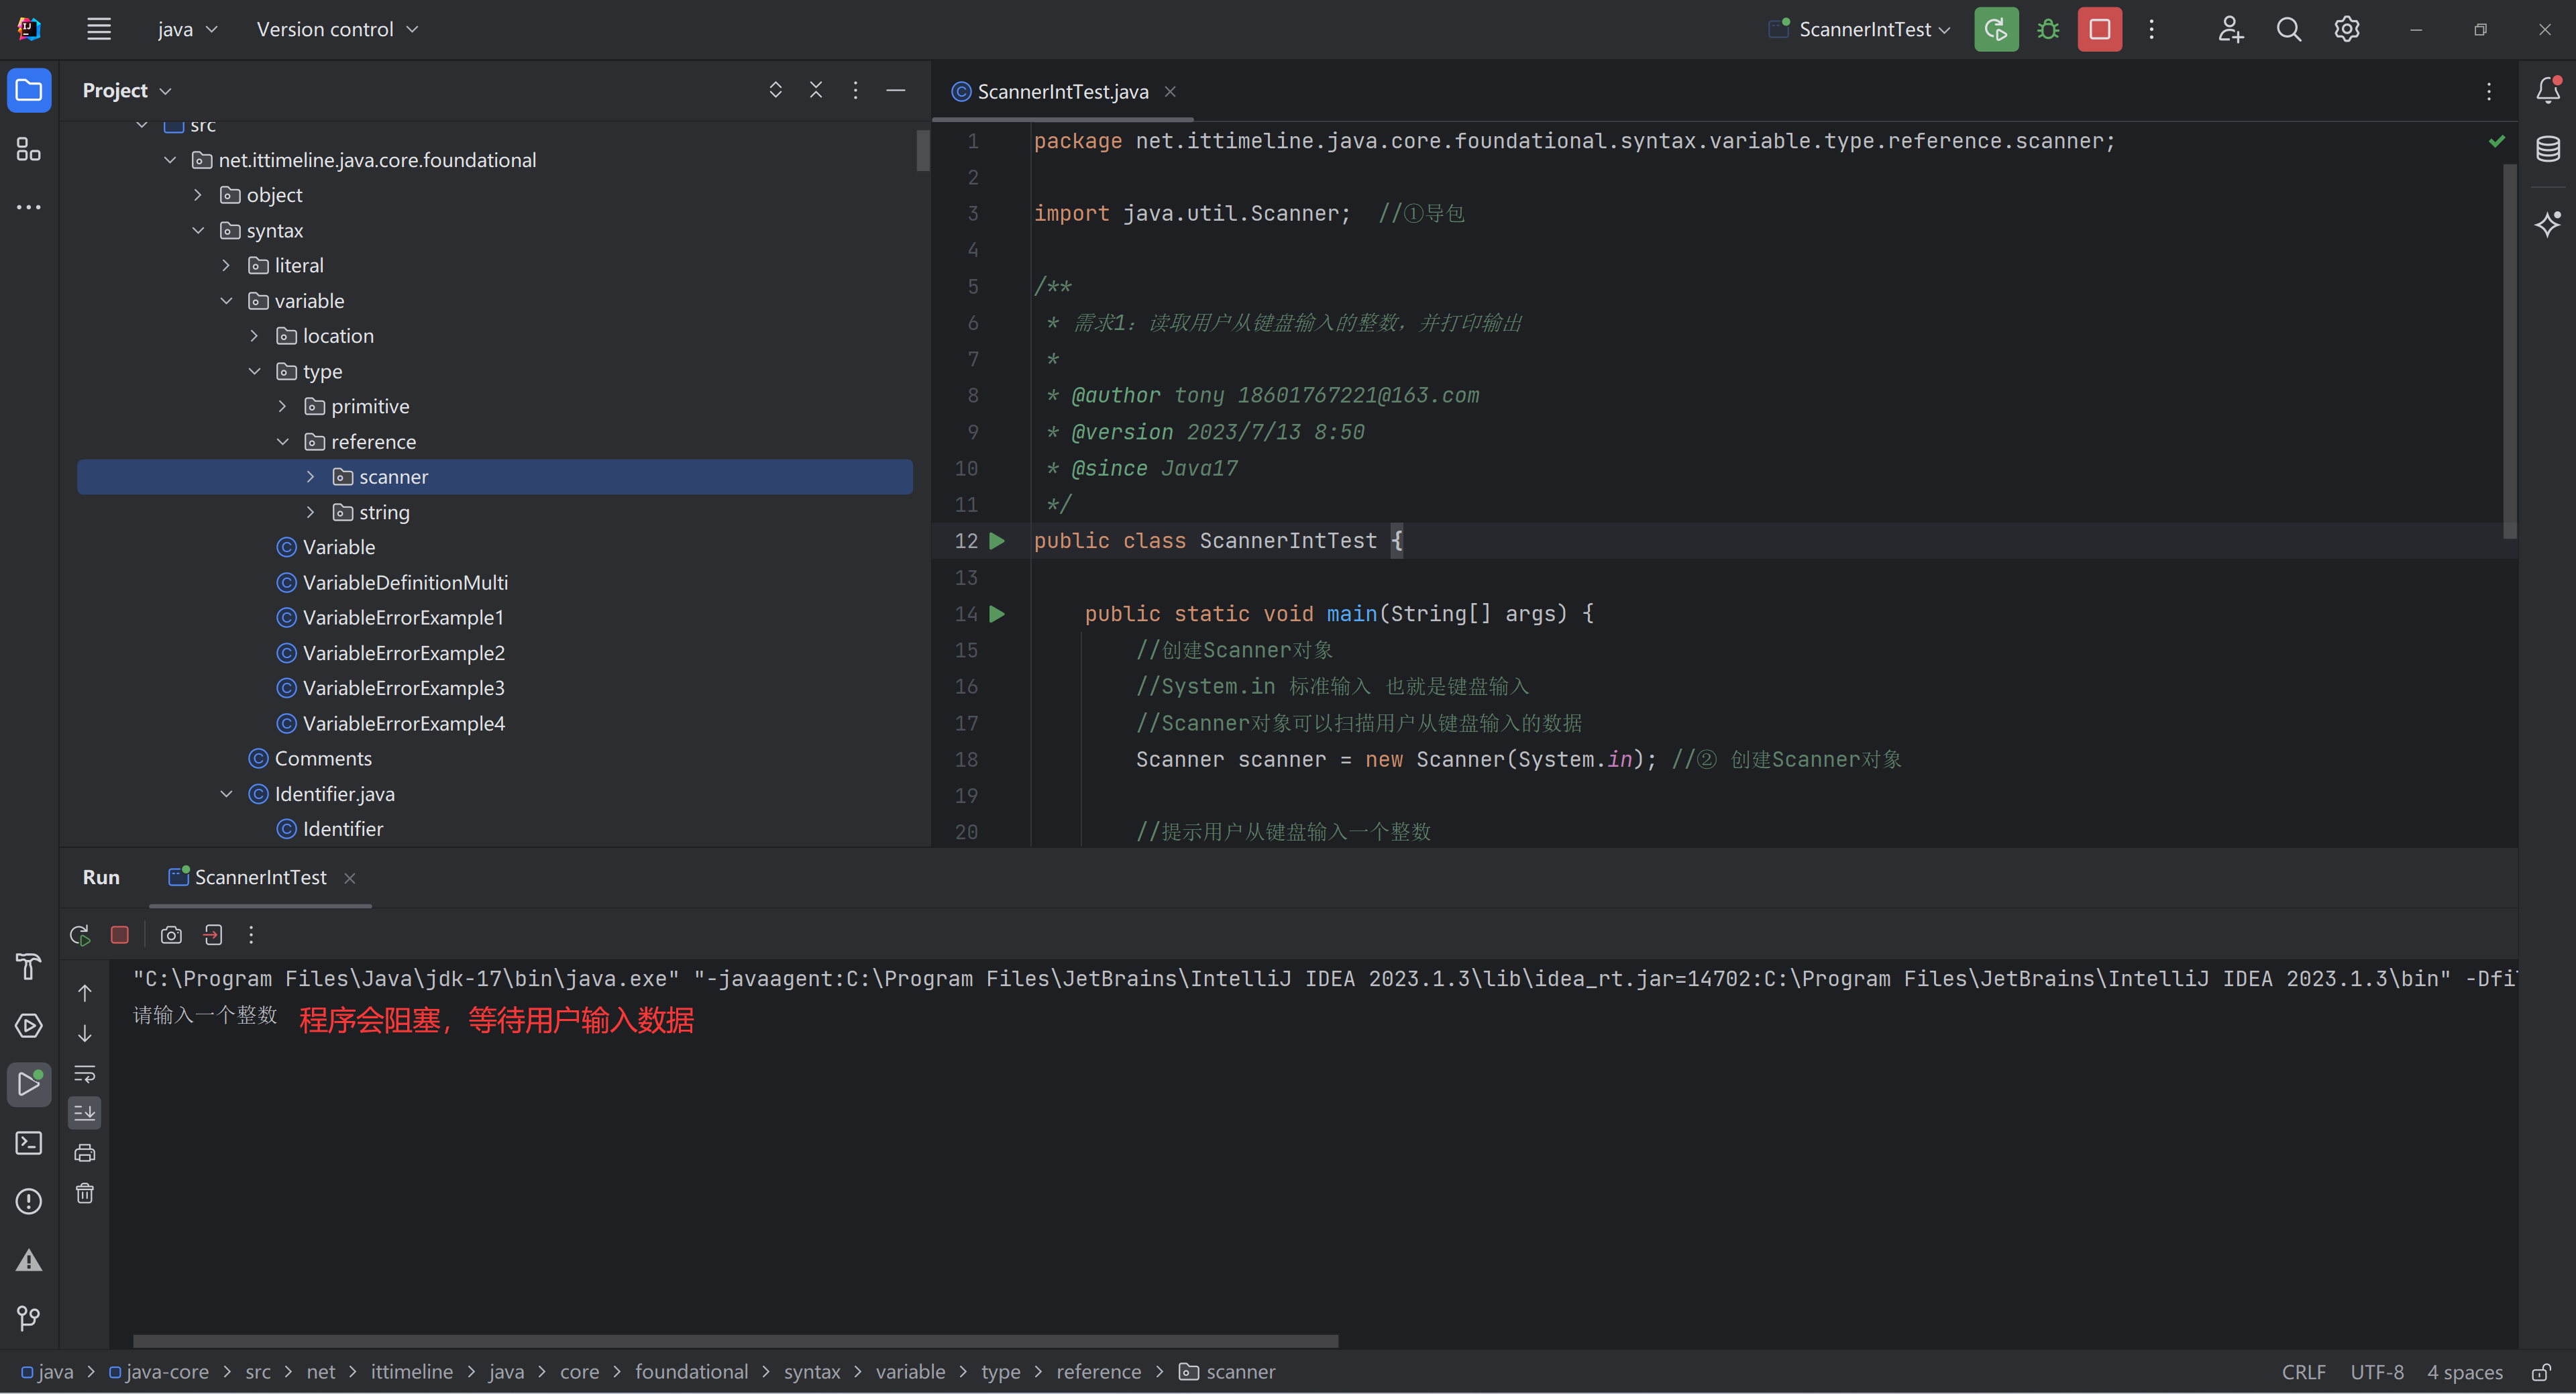Change UTF-8 file encoding
This screenshot has height=1394, width=2576.
tap(2377, 1372)
